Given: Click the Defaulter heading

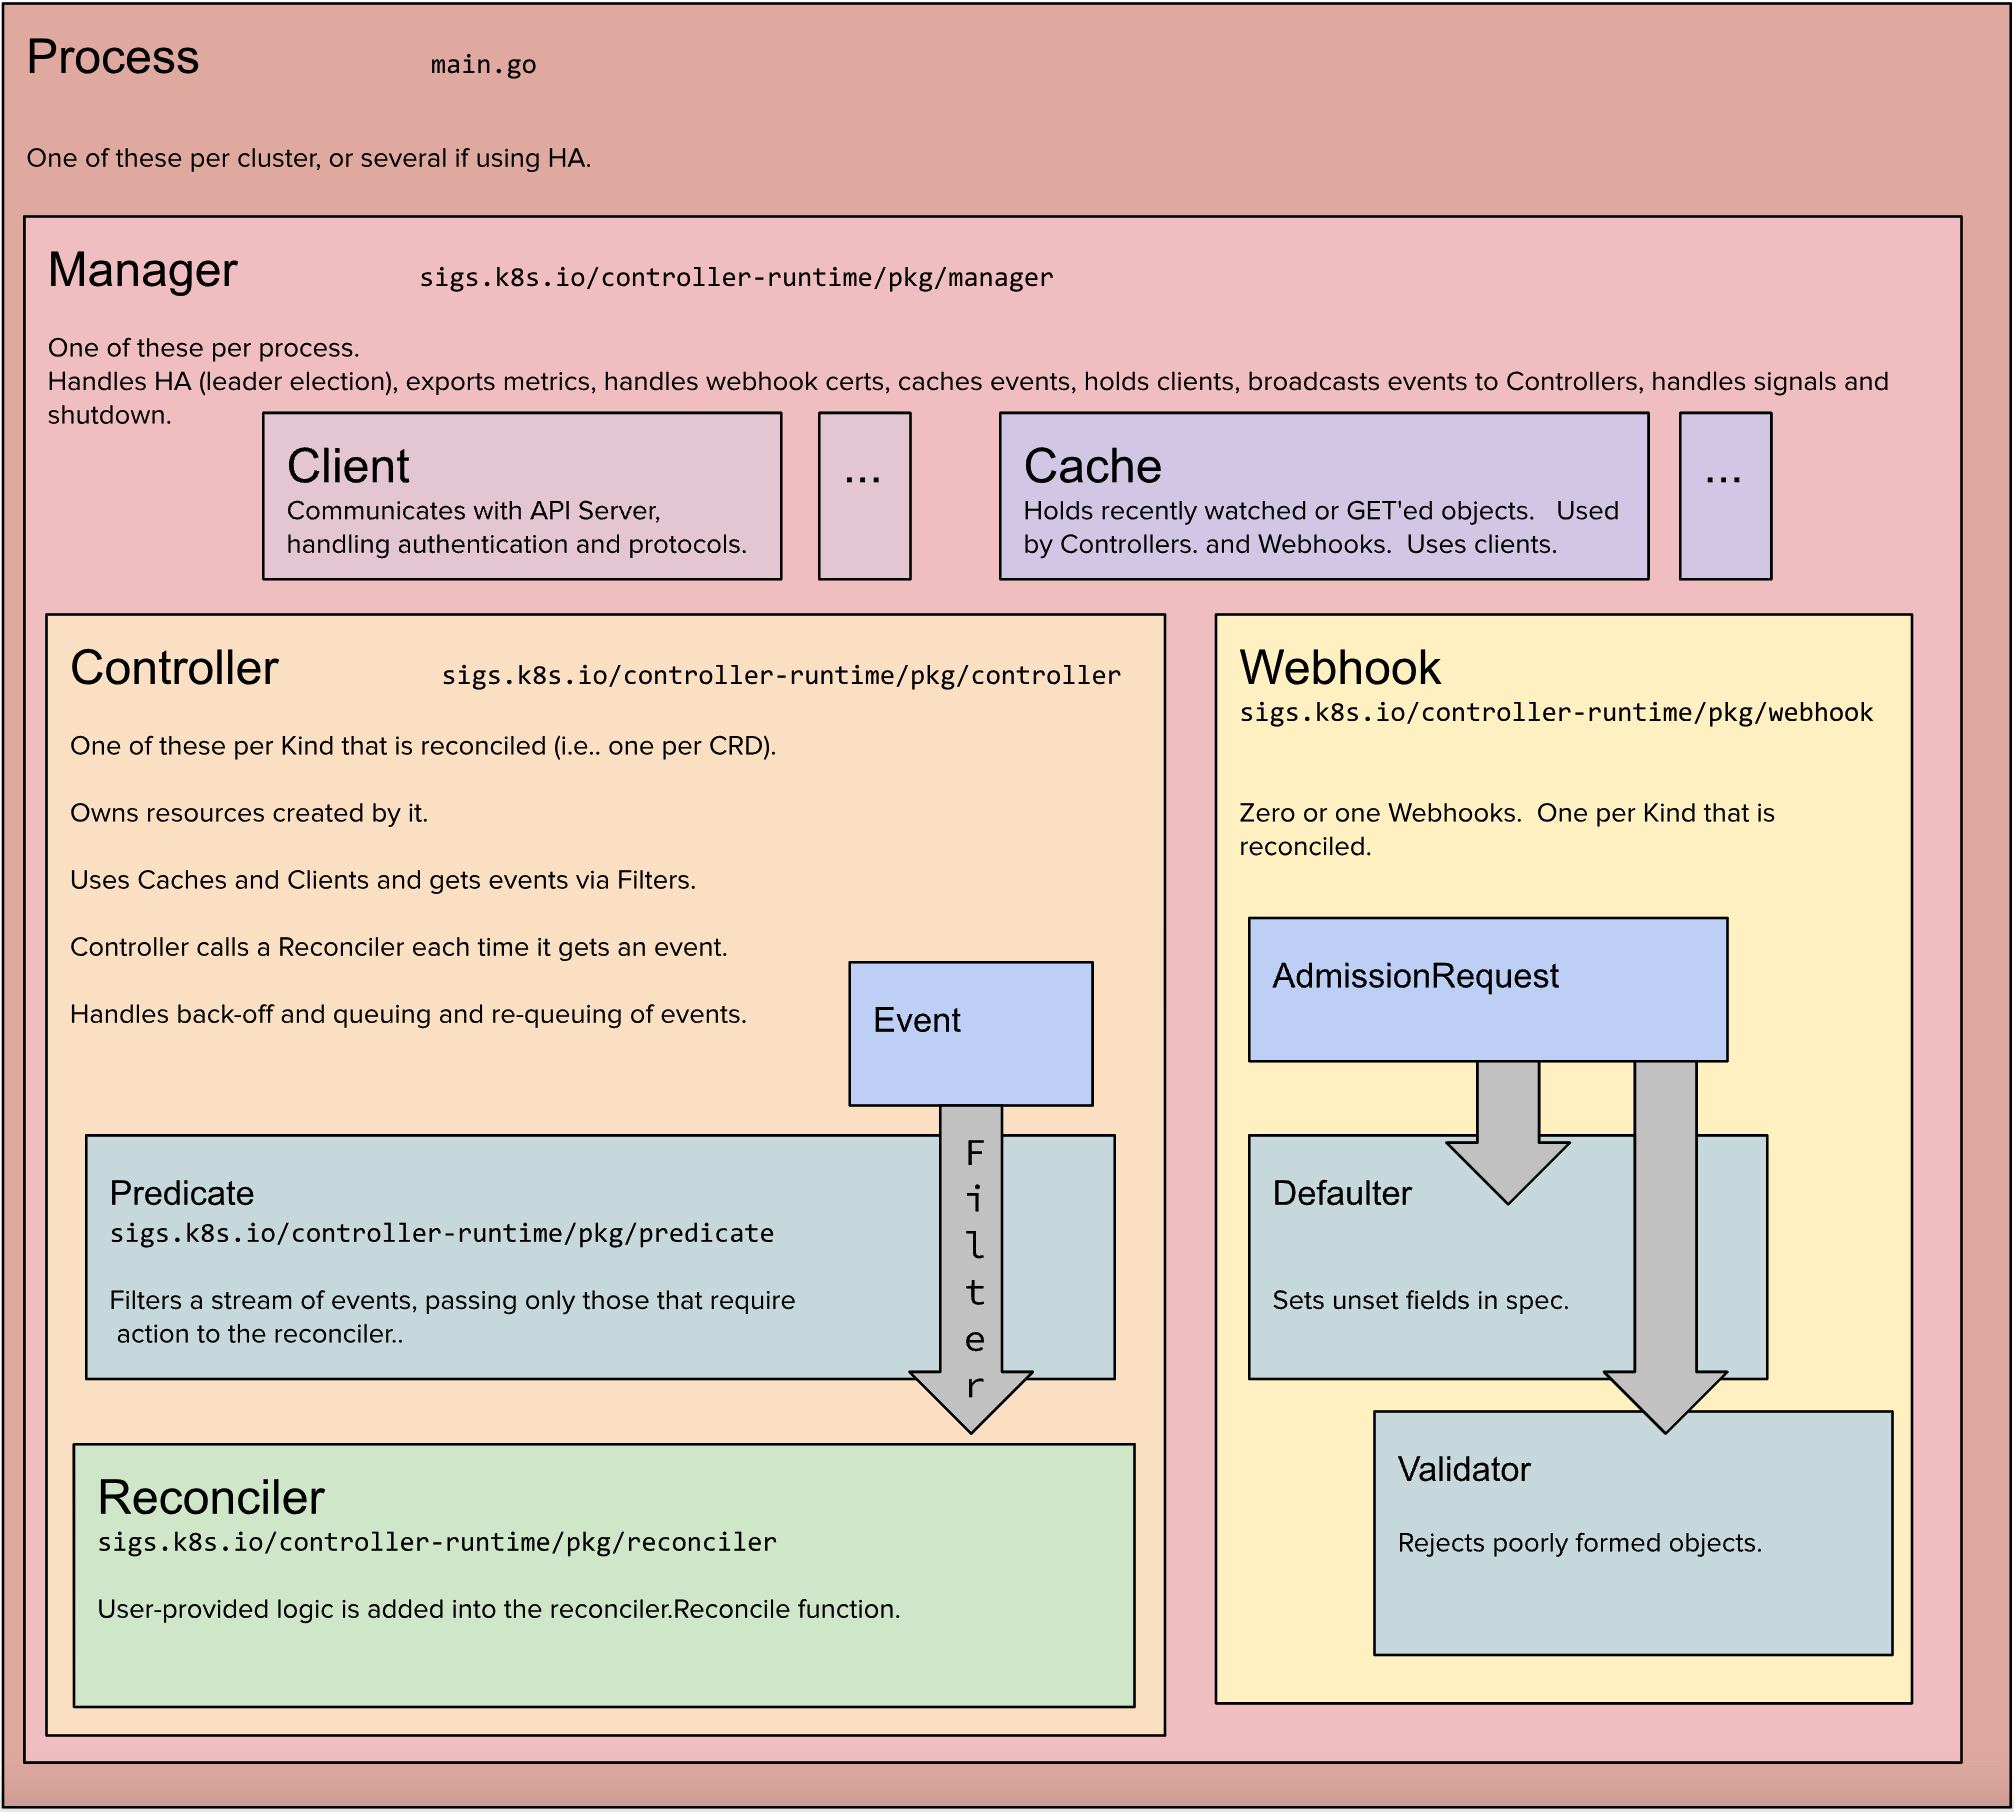Looking at the screenshot, I should coord(1341,1193).
